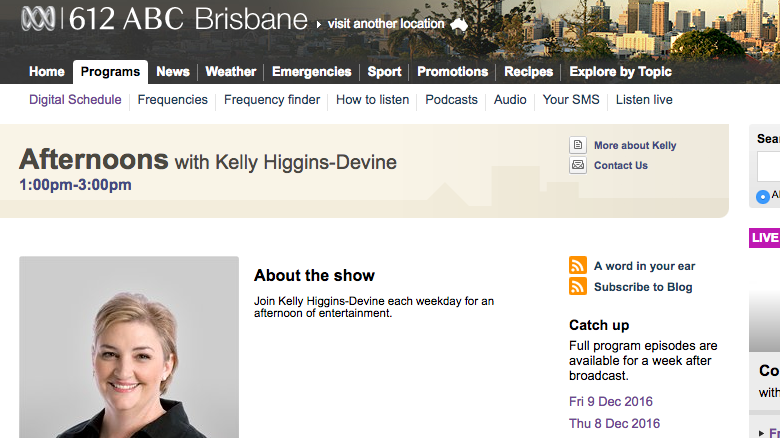The width and height of the screenshot is (780, 438).
Task: Expand visit another location selector
Action: coord(385,24)
